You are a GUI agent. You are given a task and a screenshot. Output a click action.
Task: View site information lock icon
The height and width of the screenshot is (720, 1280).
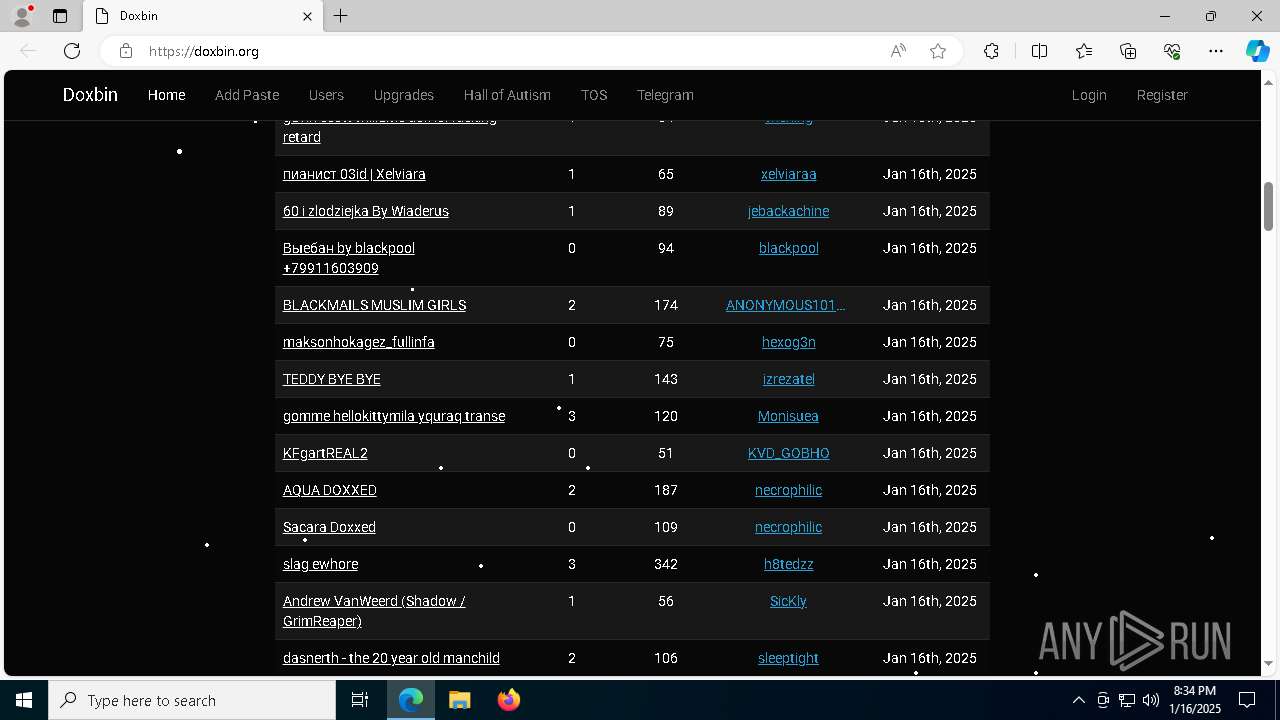(125, 51)
